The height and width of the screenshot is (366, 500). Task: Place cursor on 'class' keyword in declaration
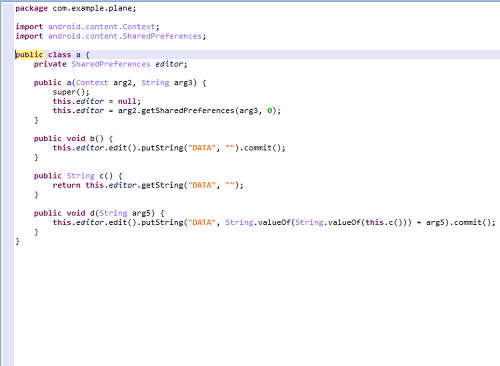[59, 55]
